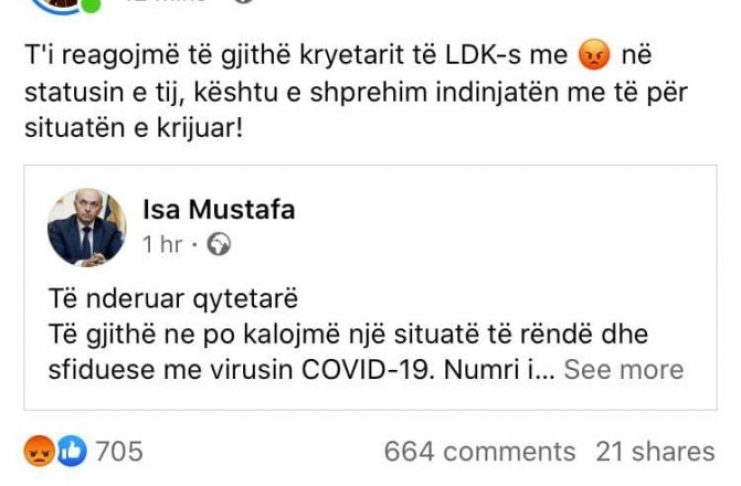Click the 'Të nderuar qytetarë' greeting line
The height and width of the screenshot is (486, 741).
coord(172,298)
